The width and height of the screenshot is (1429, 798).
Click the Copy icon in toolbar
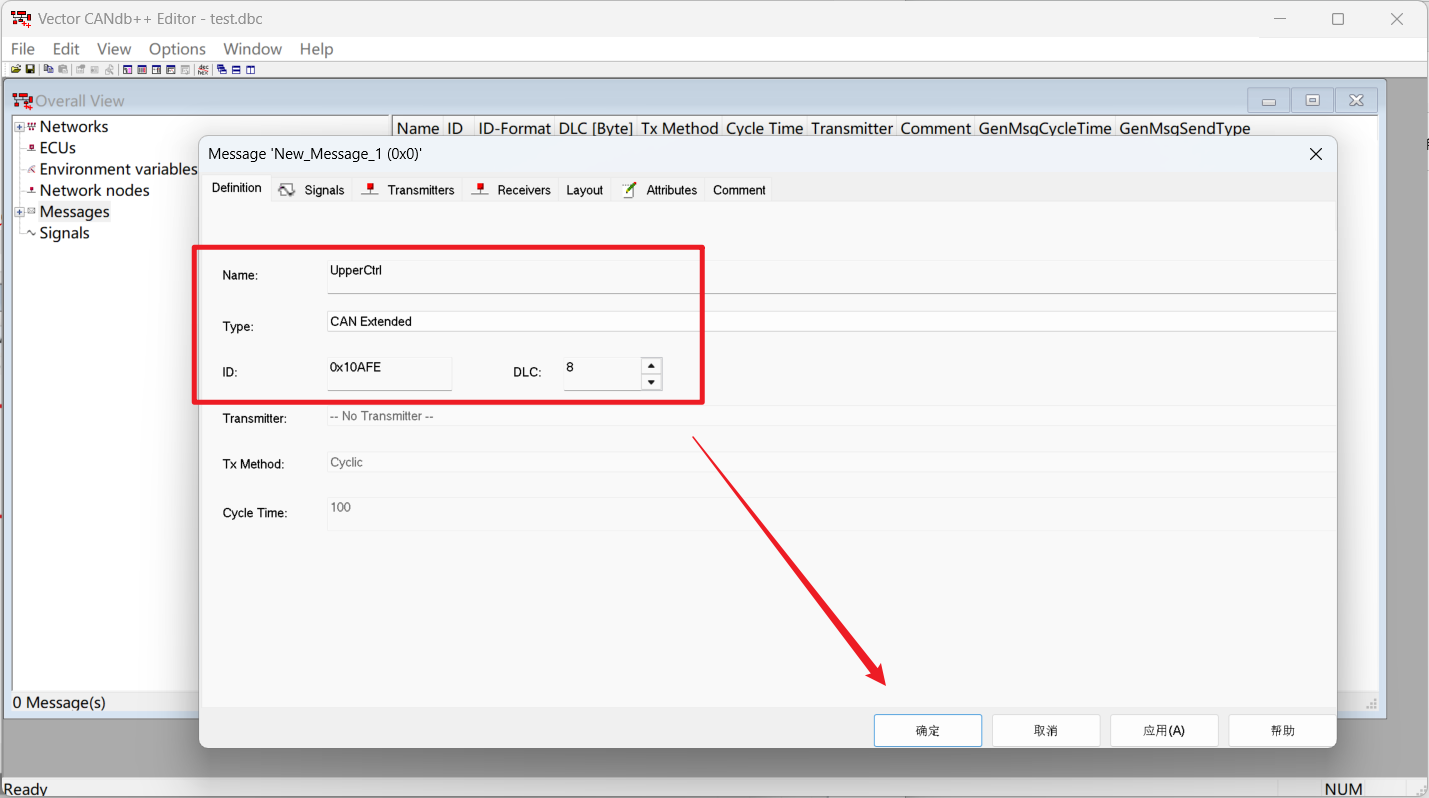[48, 70]
